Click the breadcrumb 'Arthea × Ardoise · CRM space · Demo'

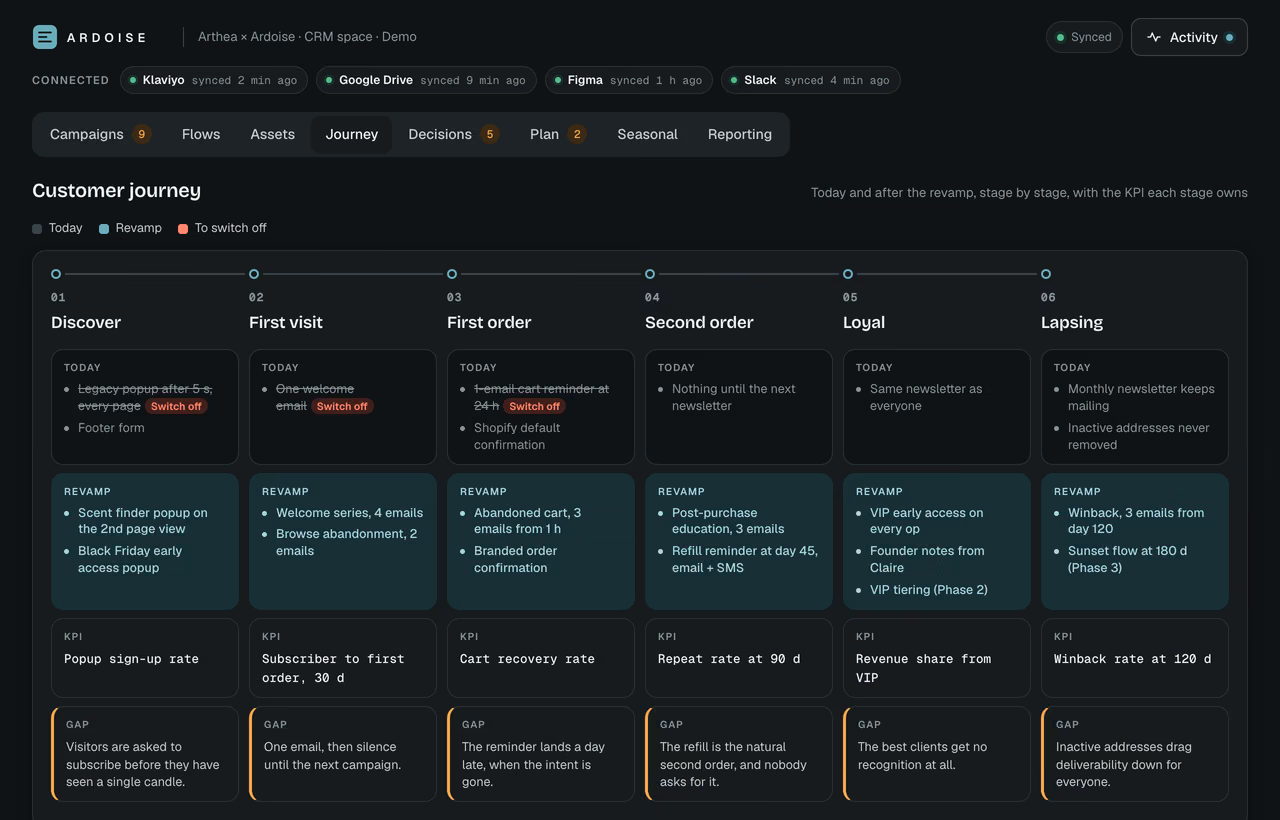[307, 37]
